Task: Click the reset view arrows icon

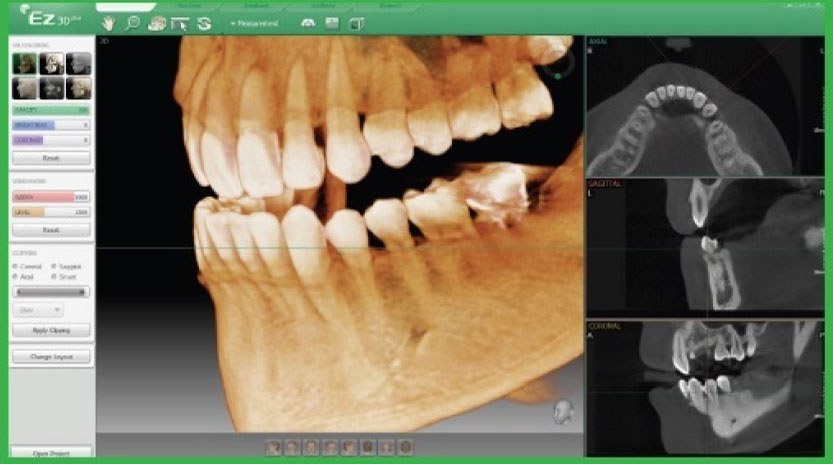Action: tap(204, 23)
